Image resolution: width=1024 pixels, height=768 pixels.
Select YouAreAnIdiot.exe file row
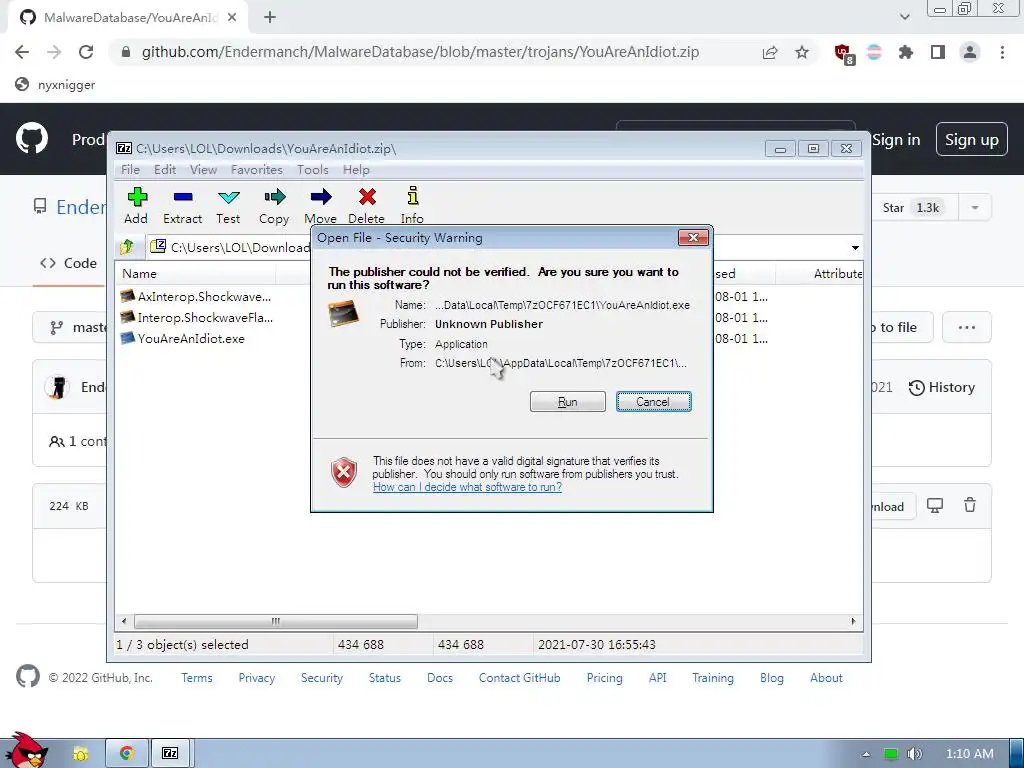coord(183,338)
